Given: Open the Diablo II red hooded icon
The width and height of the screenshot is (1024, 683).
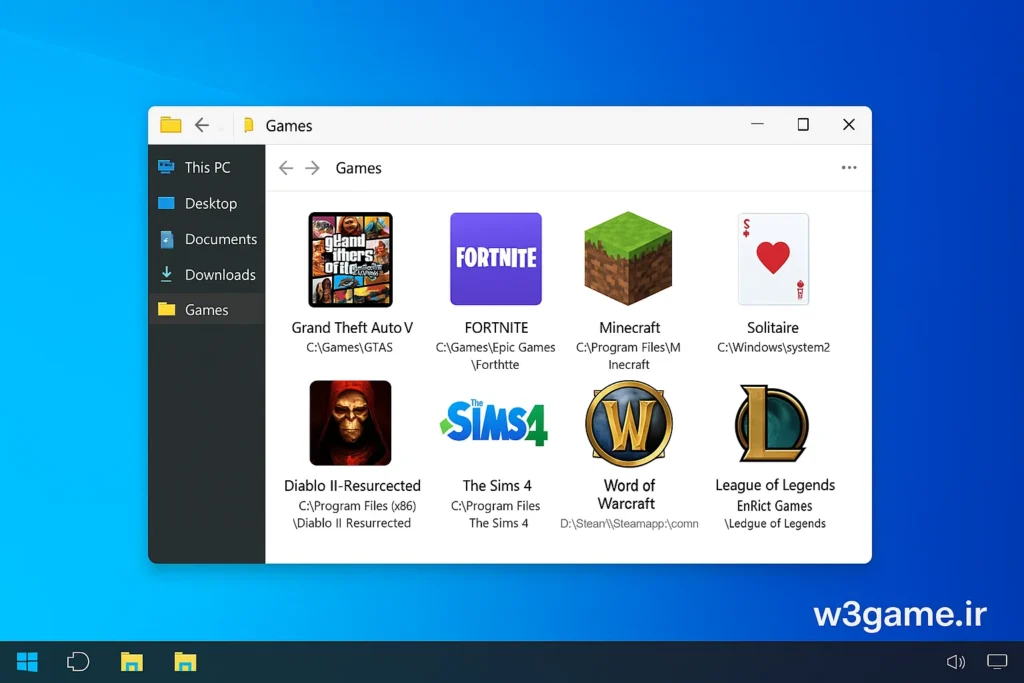Looking at the screenshot, I should tap(351, 423).
